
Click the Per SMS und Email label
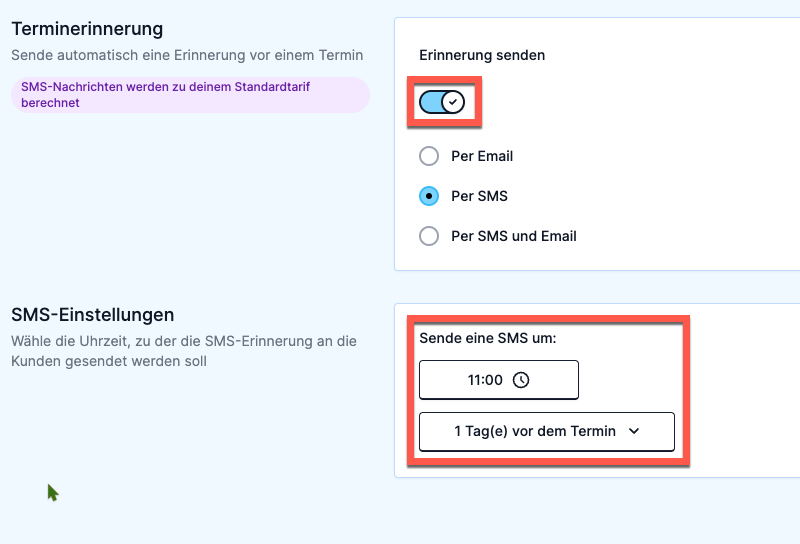(514, 236)
